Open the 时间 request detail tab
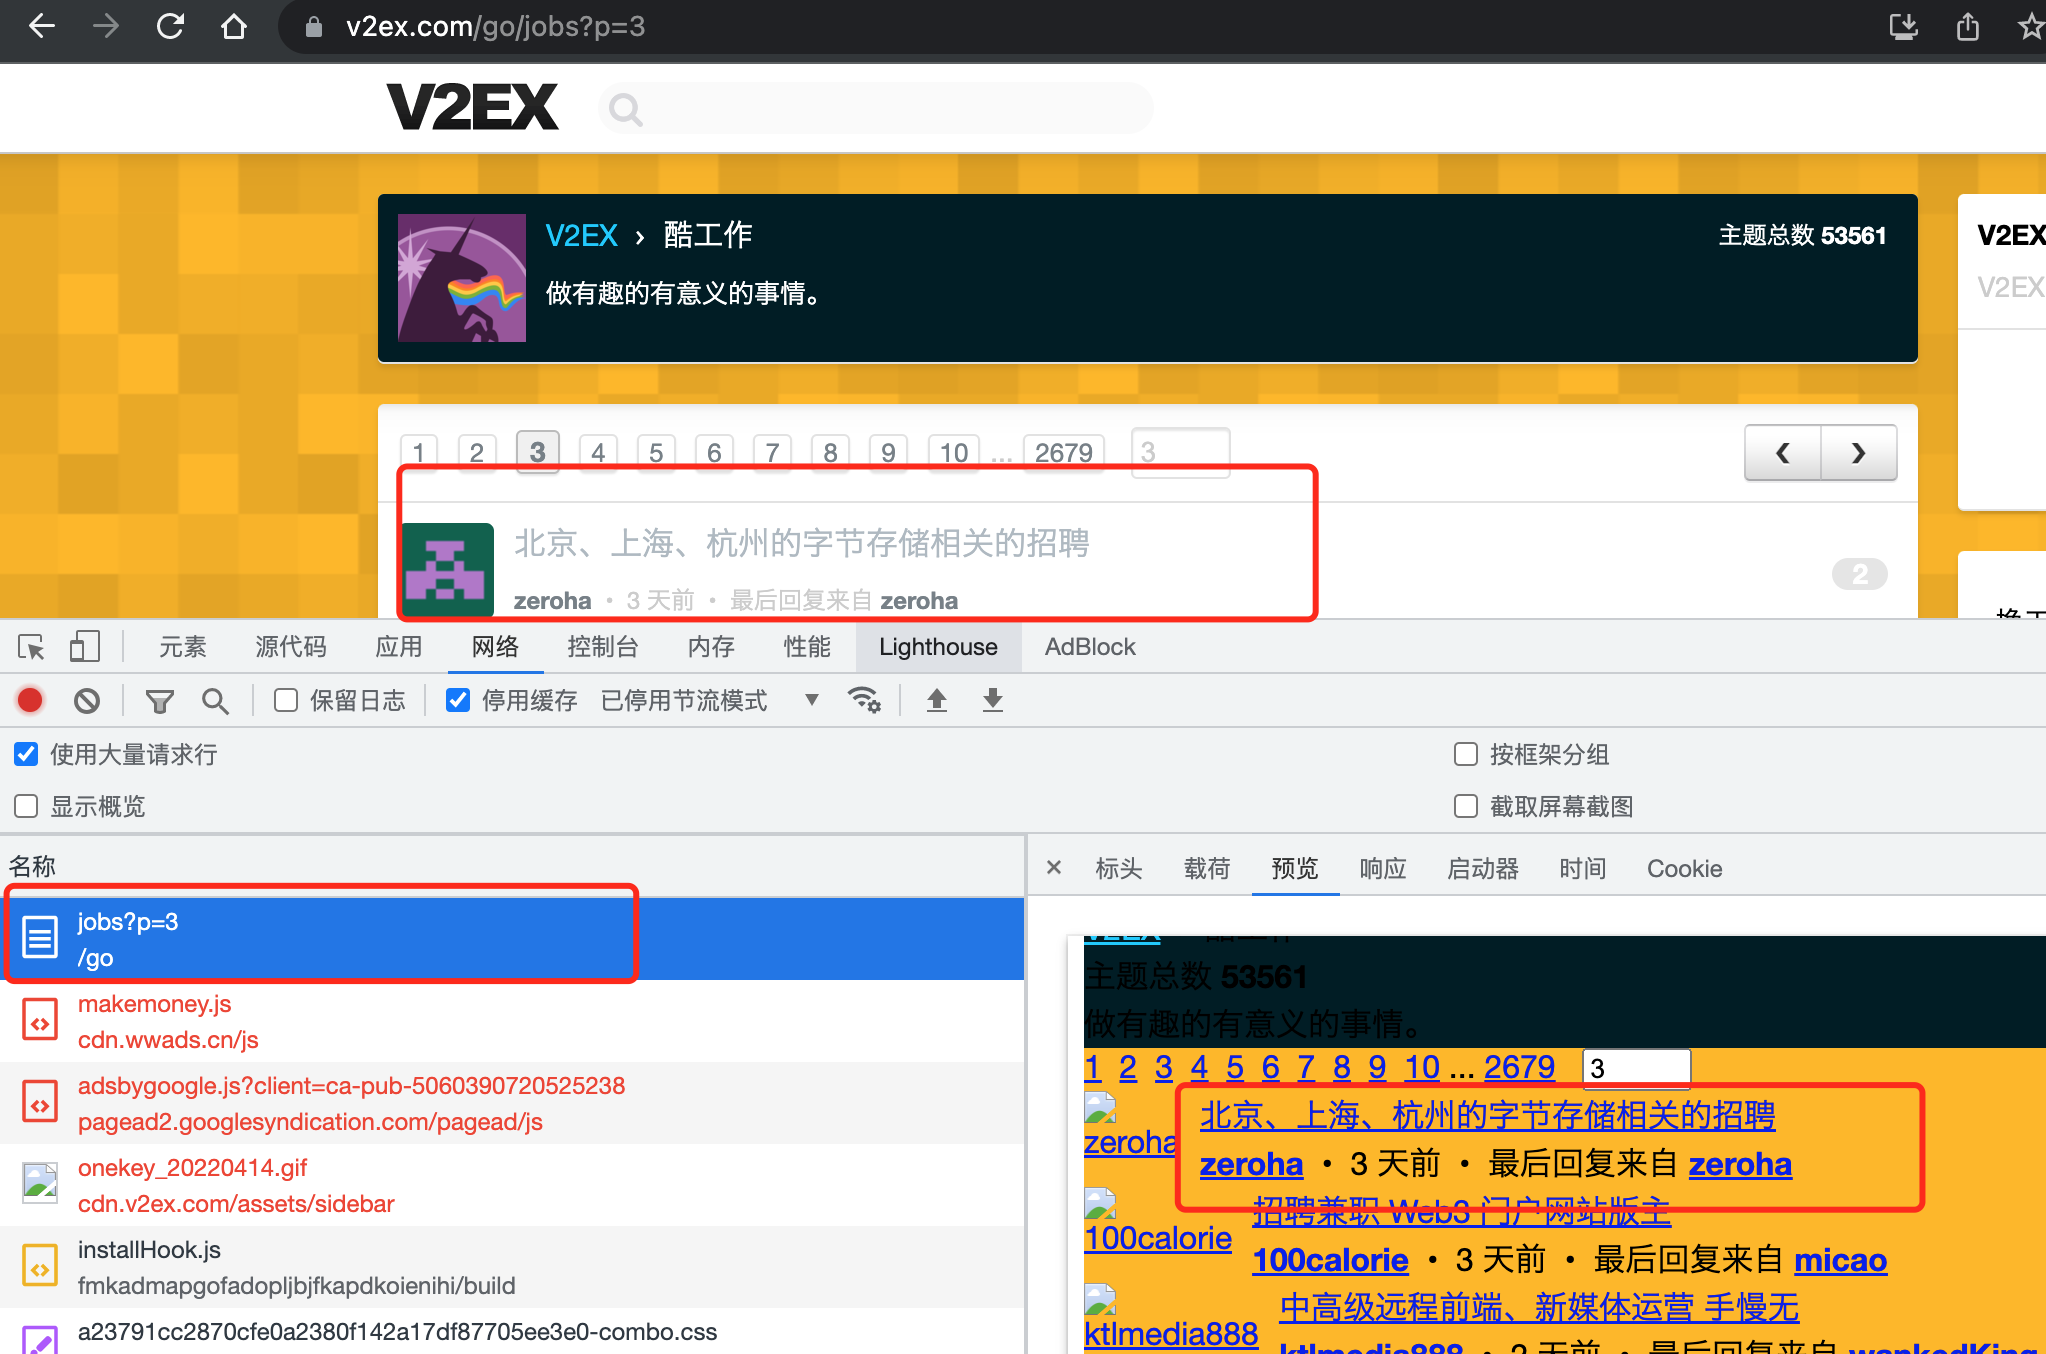Screen dimensions: 2046x1354 click(1583, 868)
